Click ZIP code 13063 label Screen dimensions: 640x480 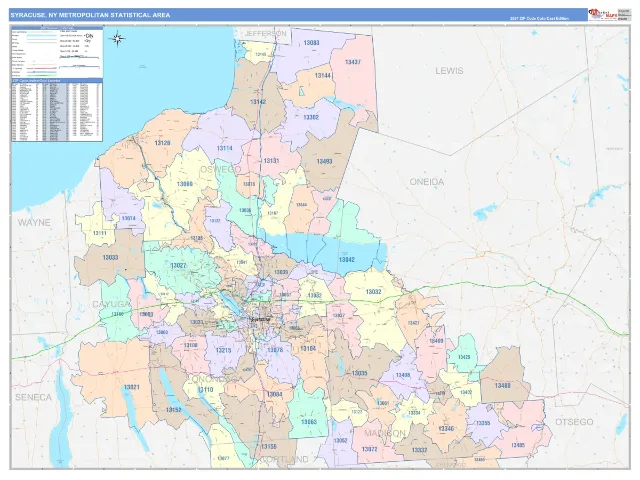pyautogui.click(x=309, y=422)
